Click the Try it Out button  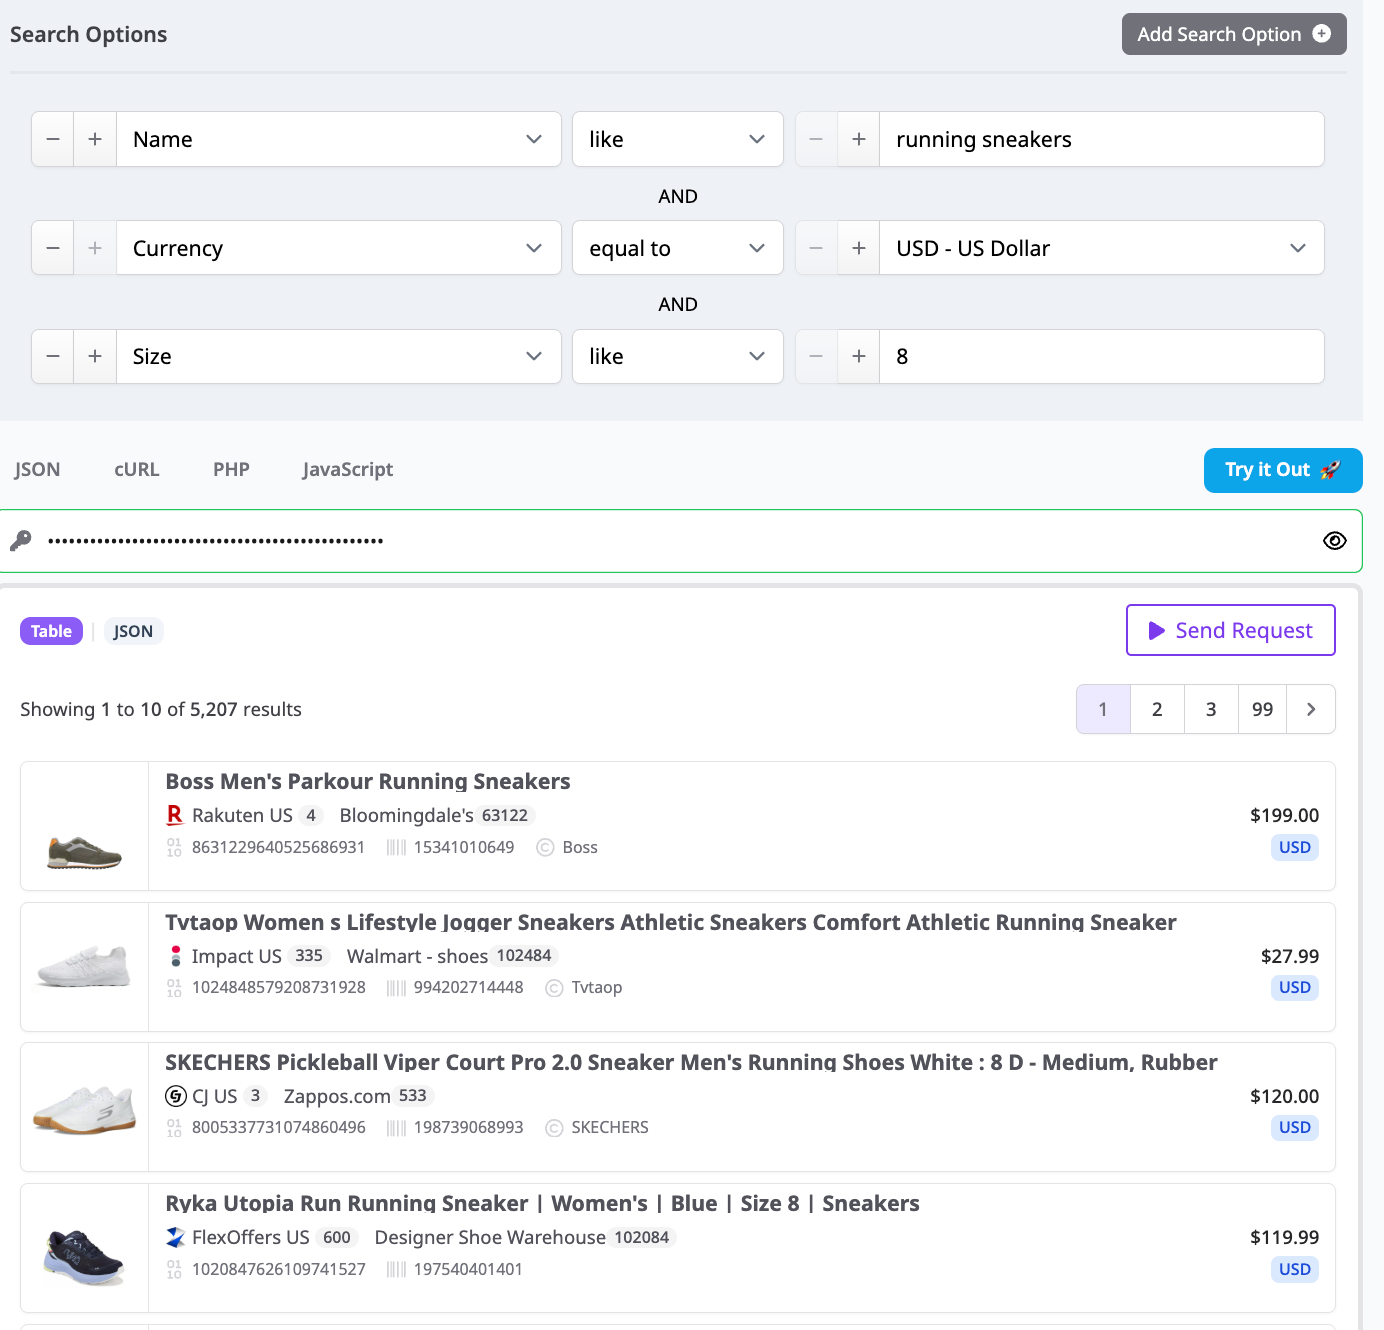1283,470
